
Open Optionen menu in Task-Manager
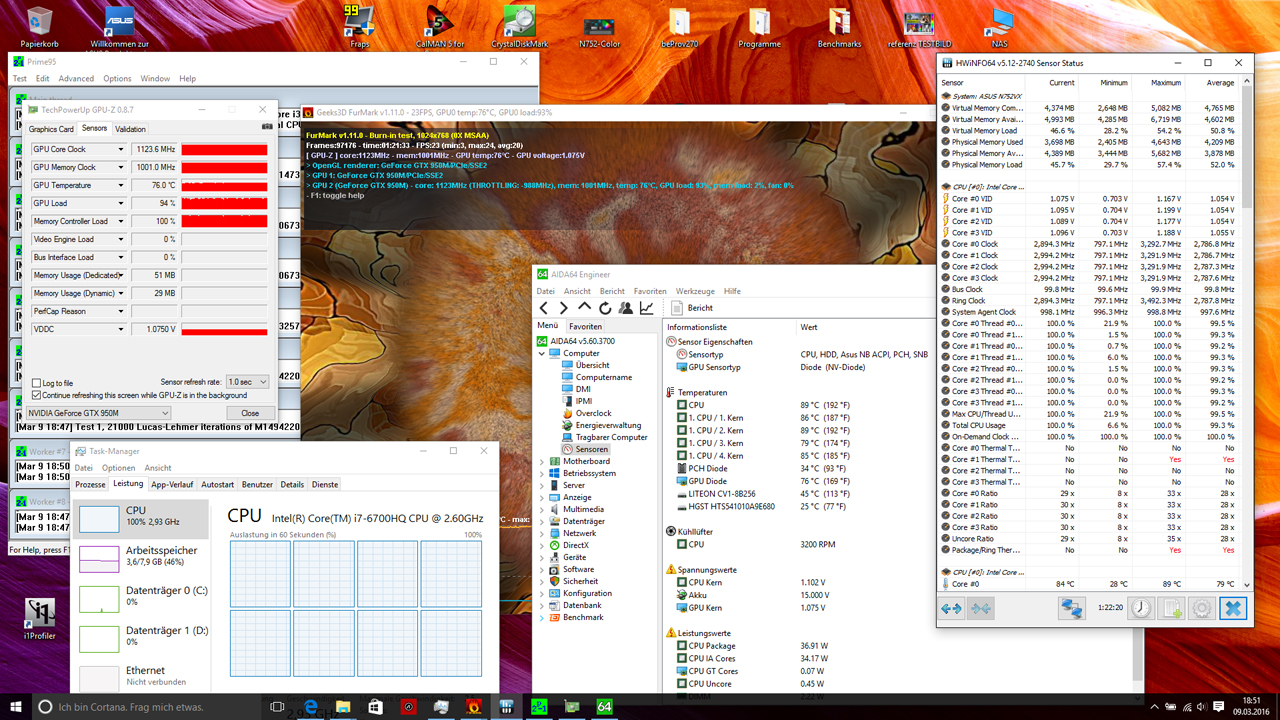[118, 467]
